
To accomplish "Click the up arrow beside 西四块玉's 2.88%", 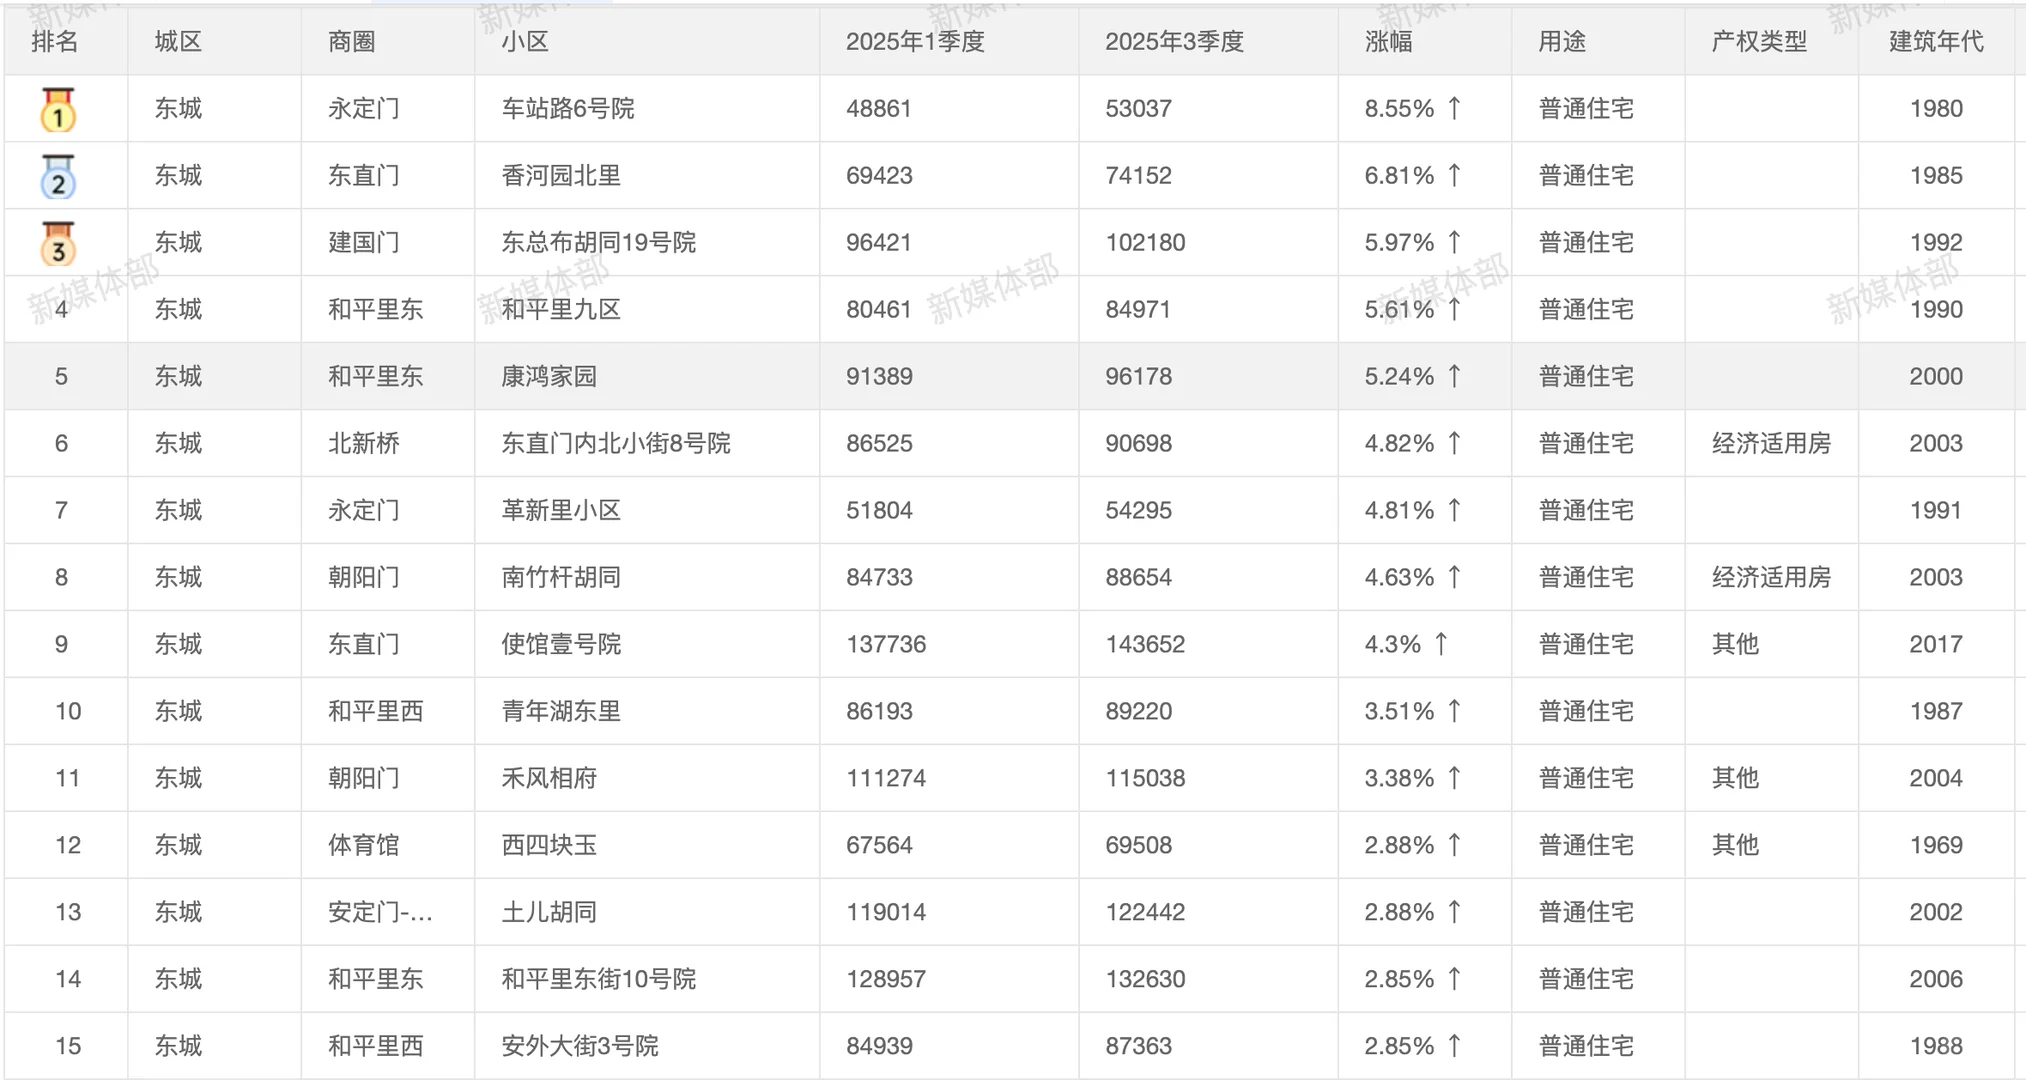I will (x=1456, y=845).
